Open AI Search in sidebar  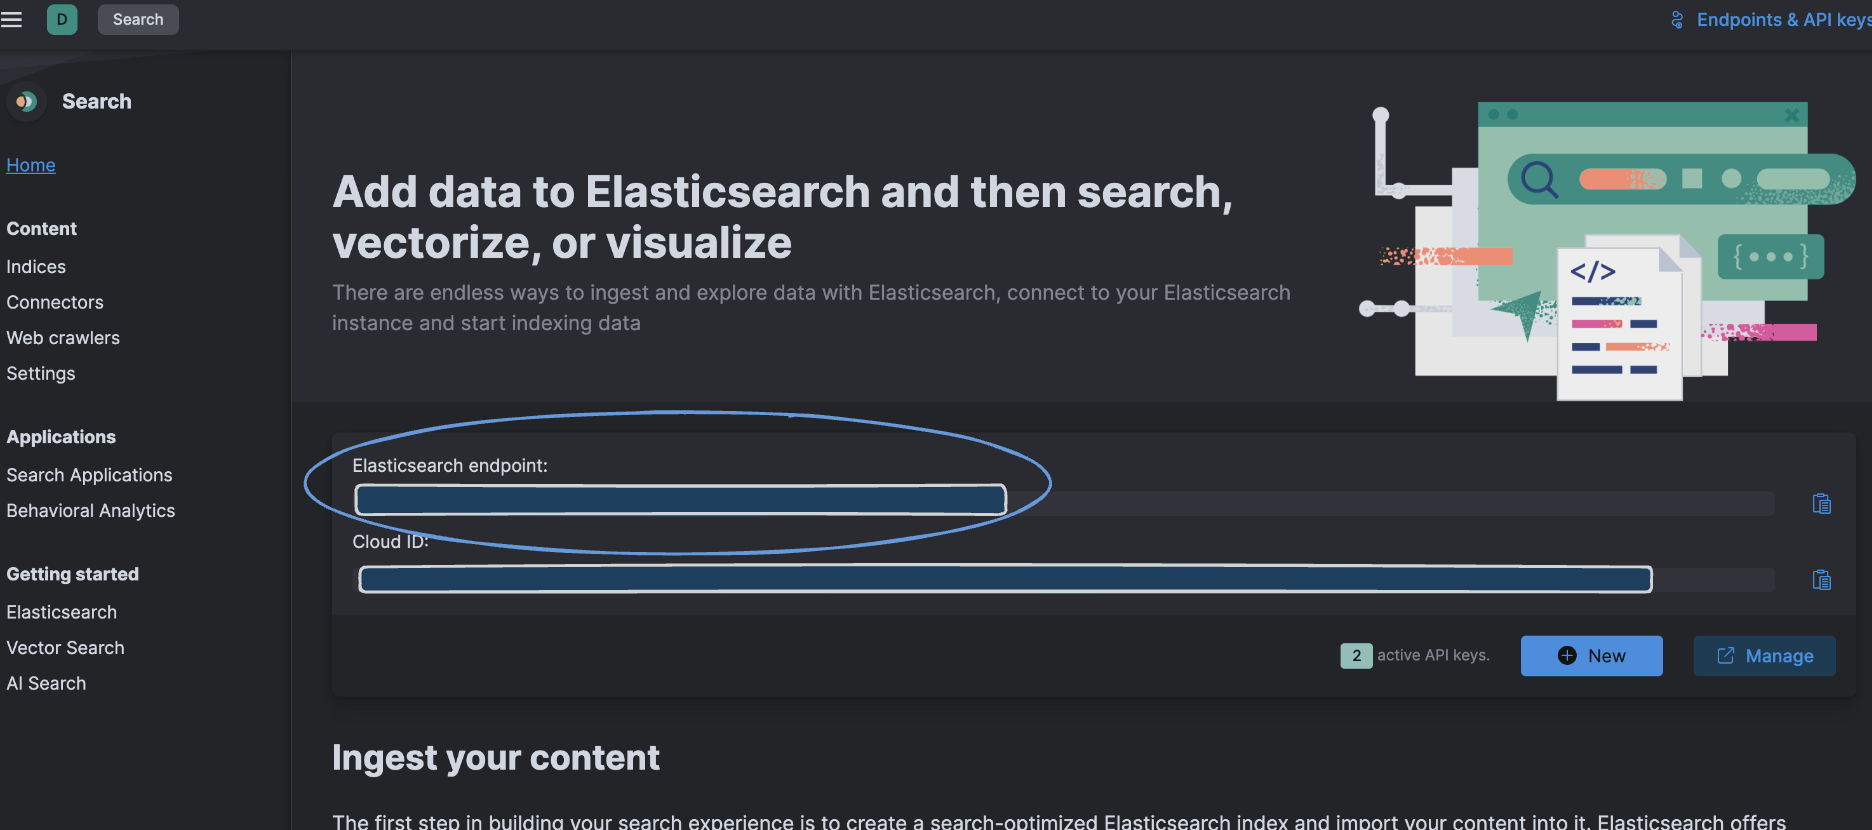click(46, 684)
